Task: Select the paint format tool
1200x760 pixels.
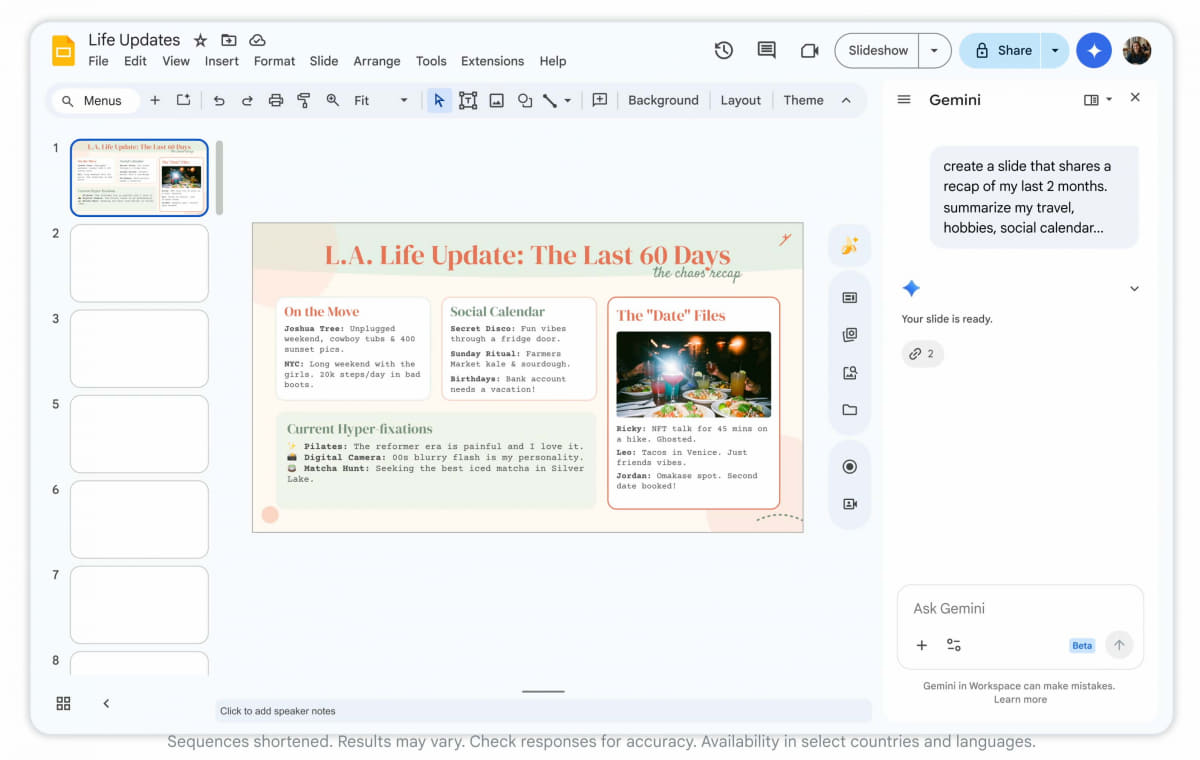Action: coord(304,100)
